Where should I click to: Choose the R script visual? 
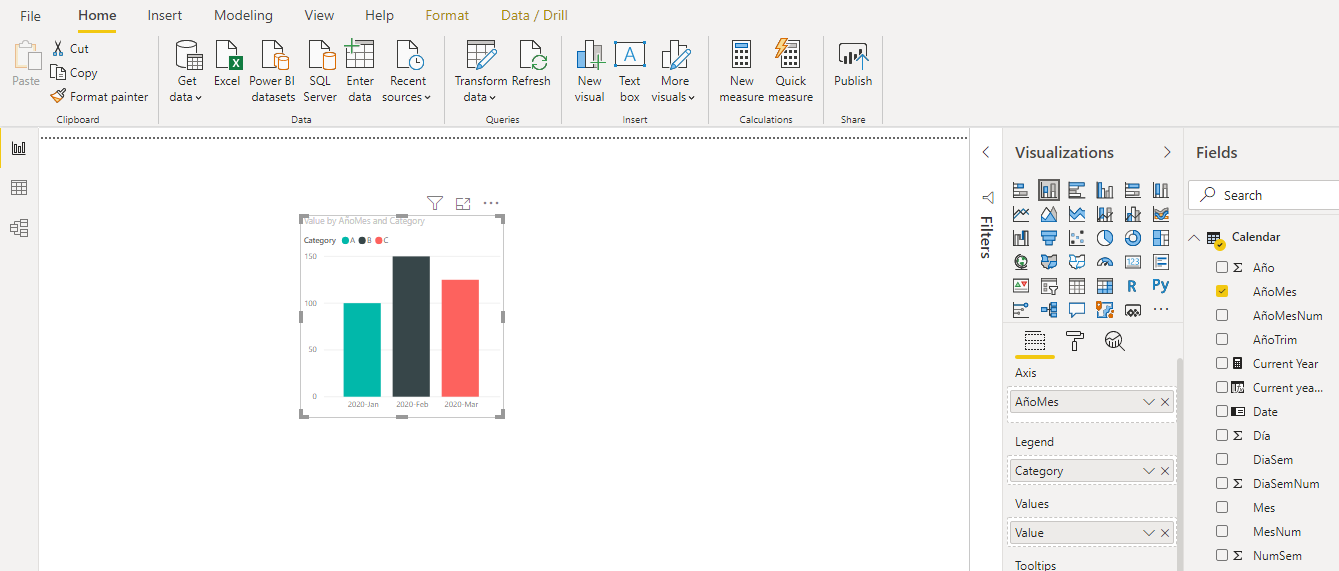(1133, 285)
